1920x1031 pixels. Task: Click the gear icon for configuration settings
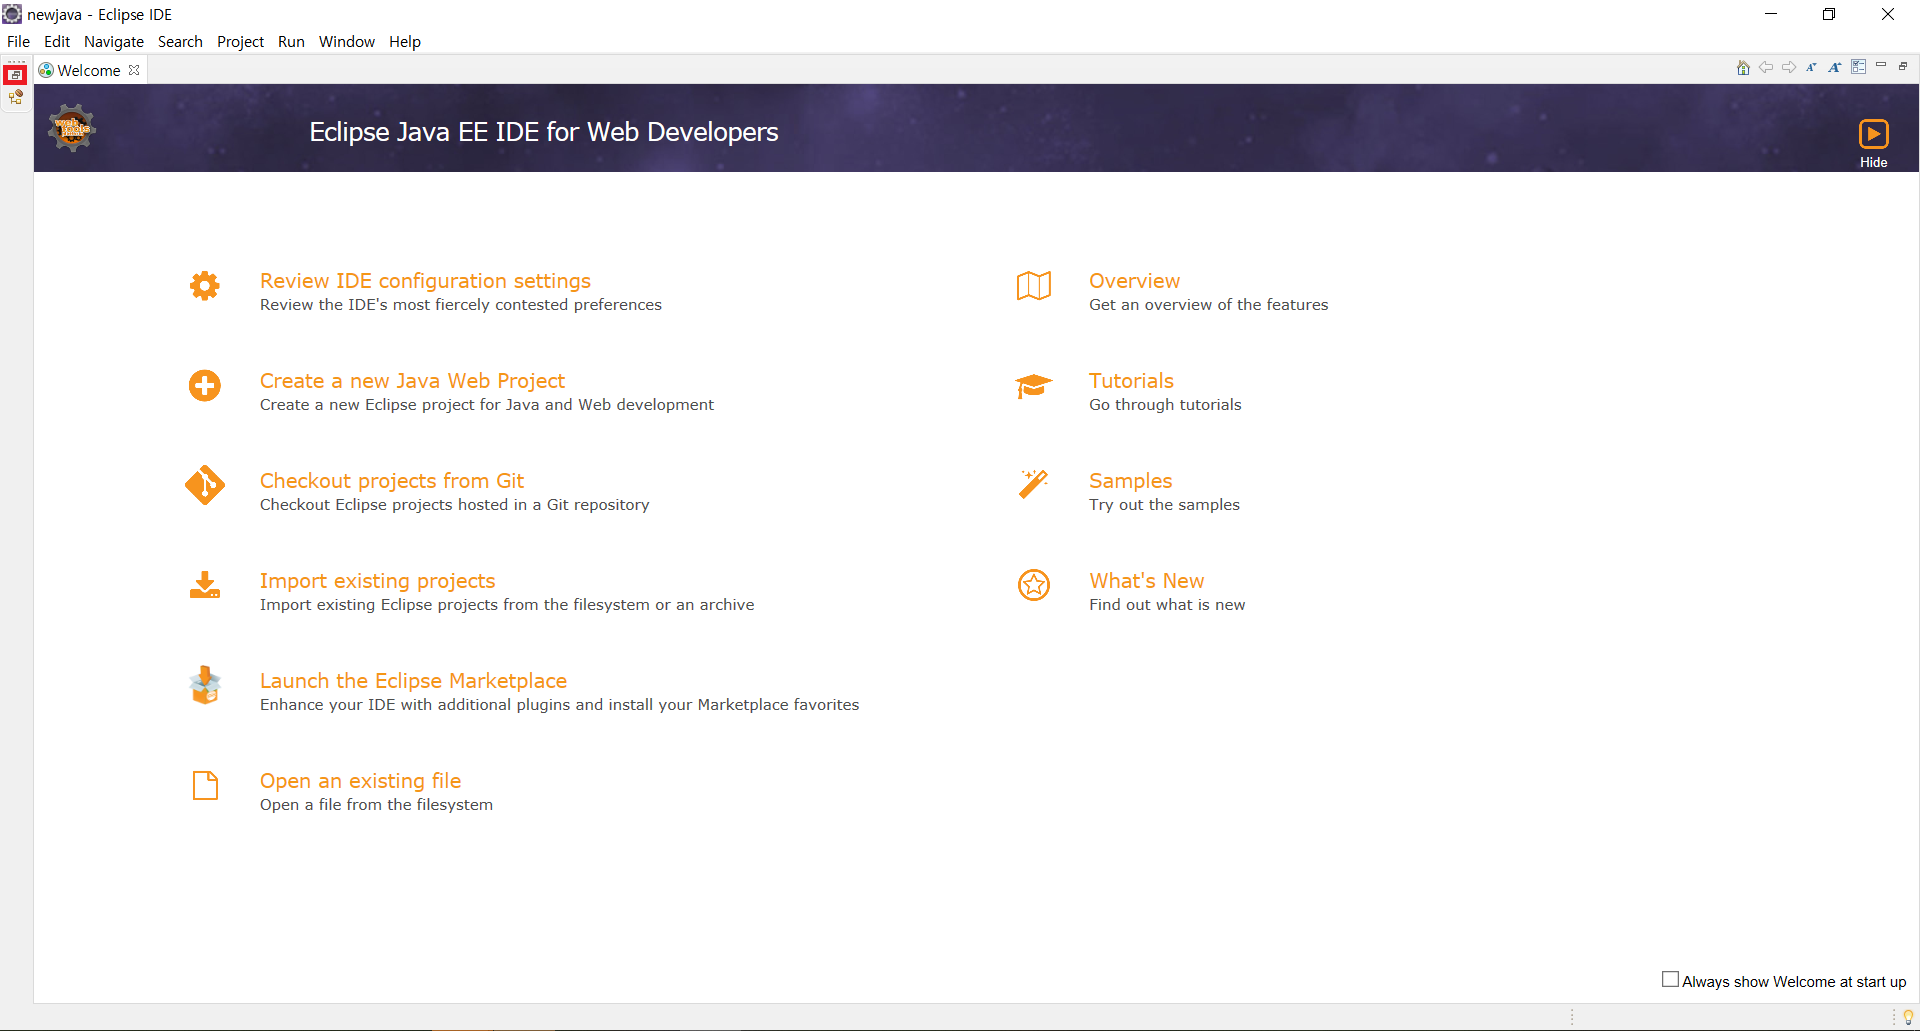point(205,286)
